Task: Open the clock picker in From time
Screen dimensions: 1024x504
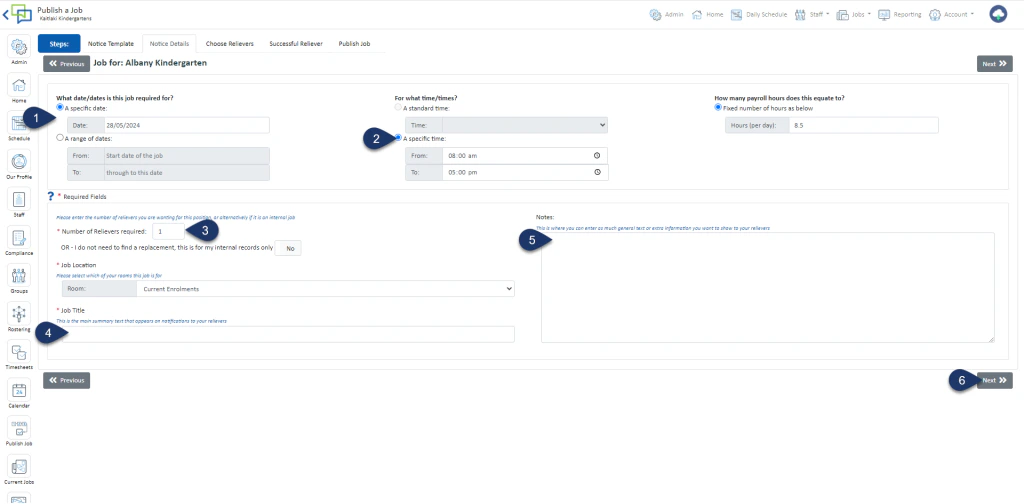Action: [597, 156]
